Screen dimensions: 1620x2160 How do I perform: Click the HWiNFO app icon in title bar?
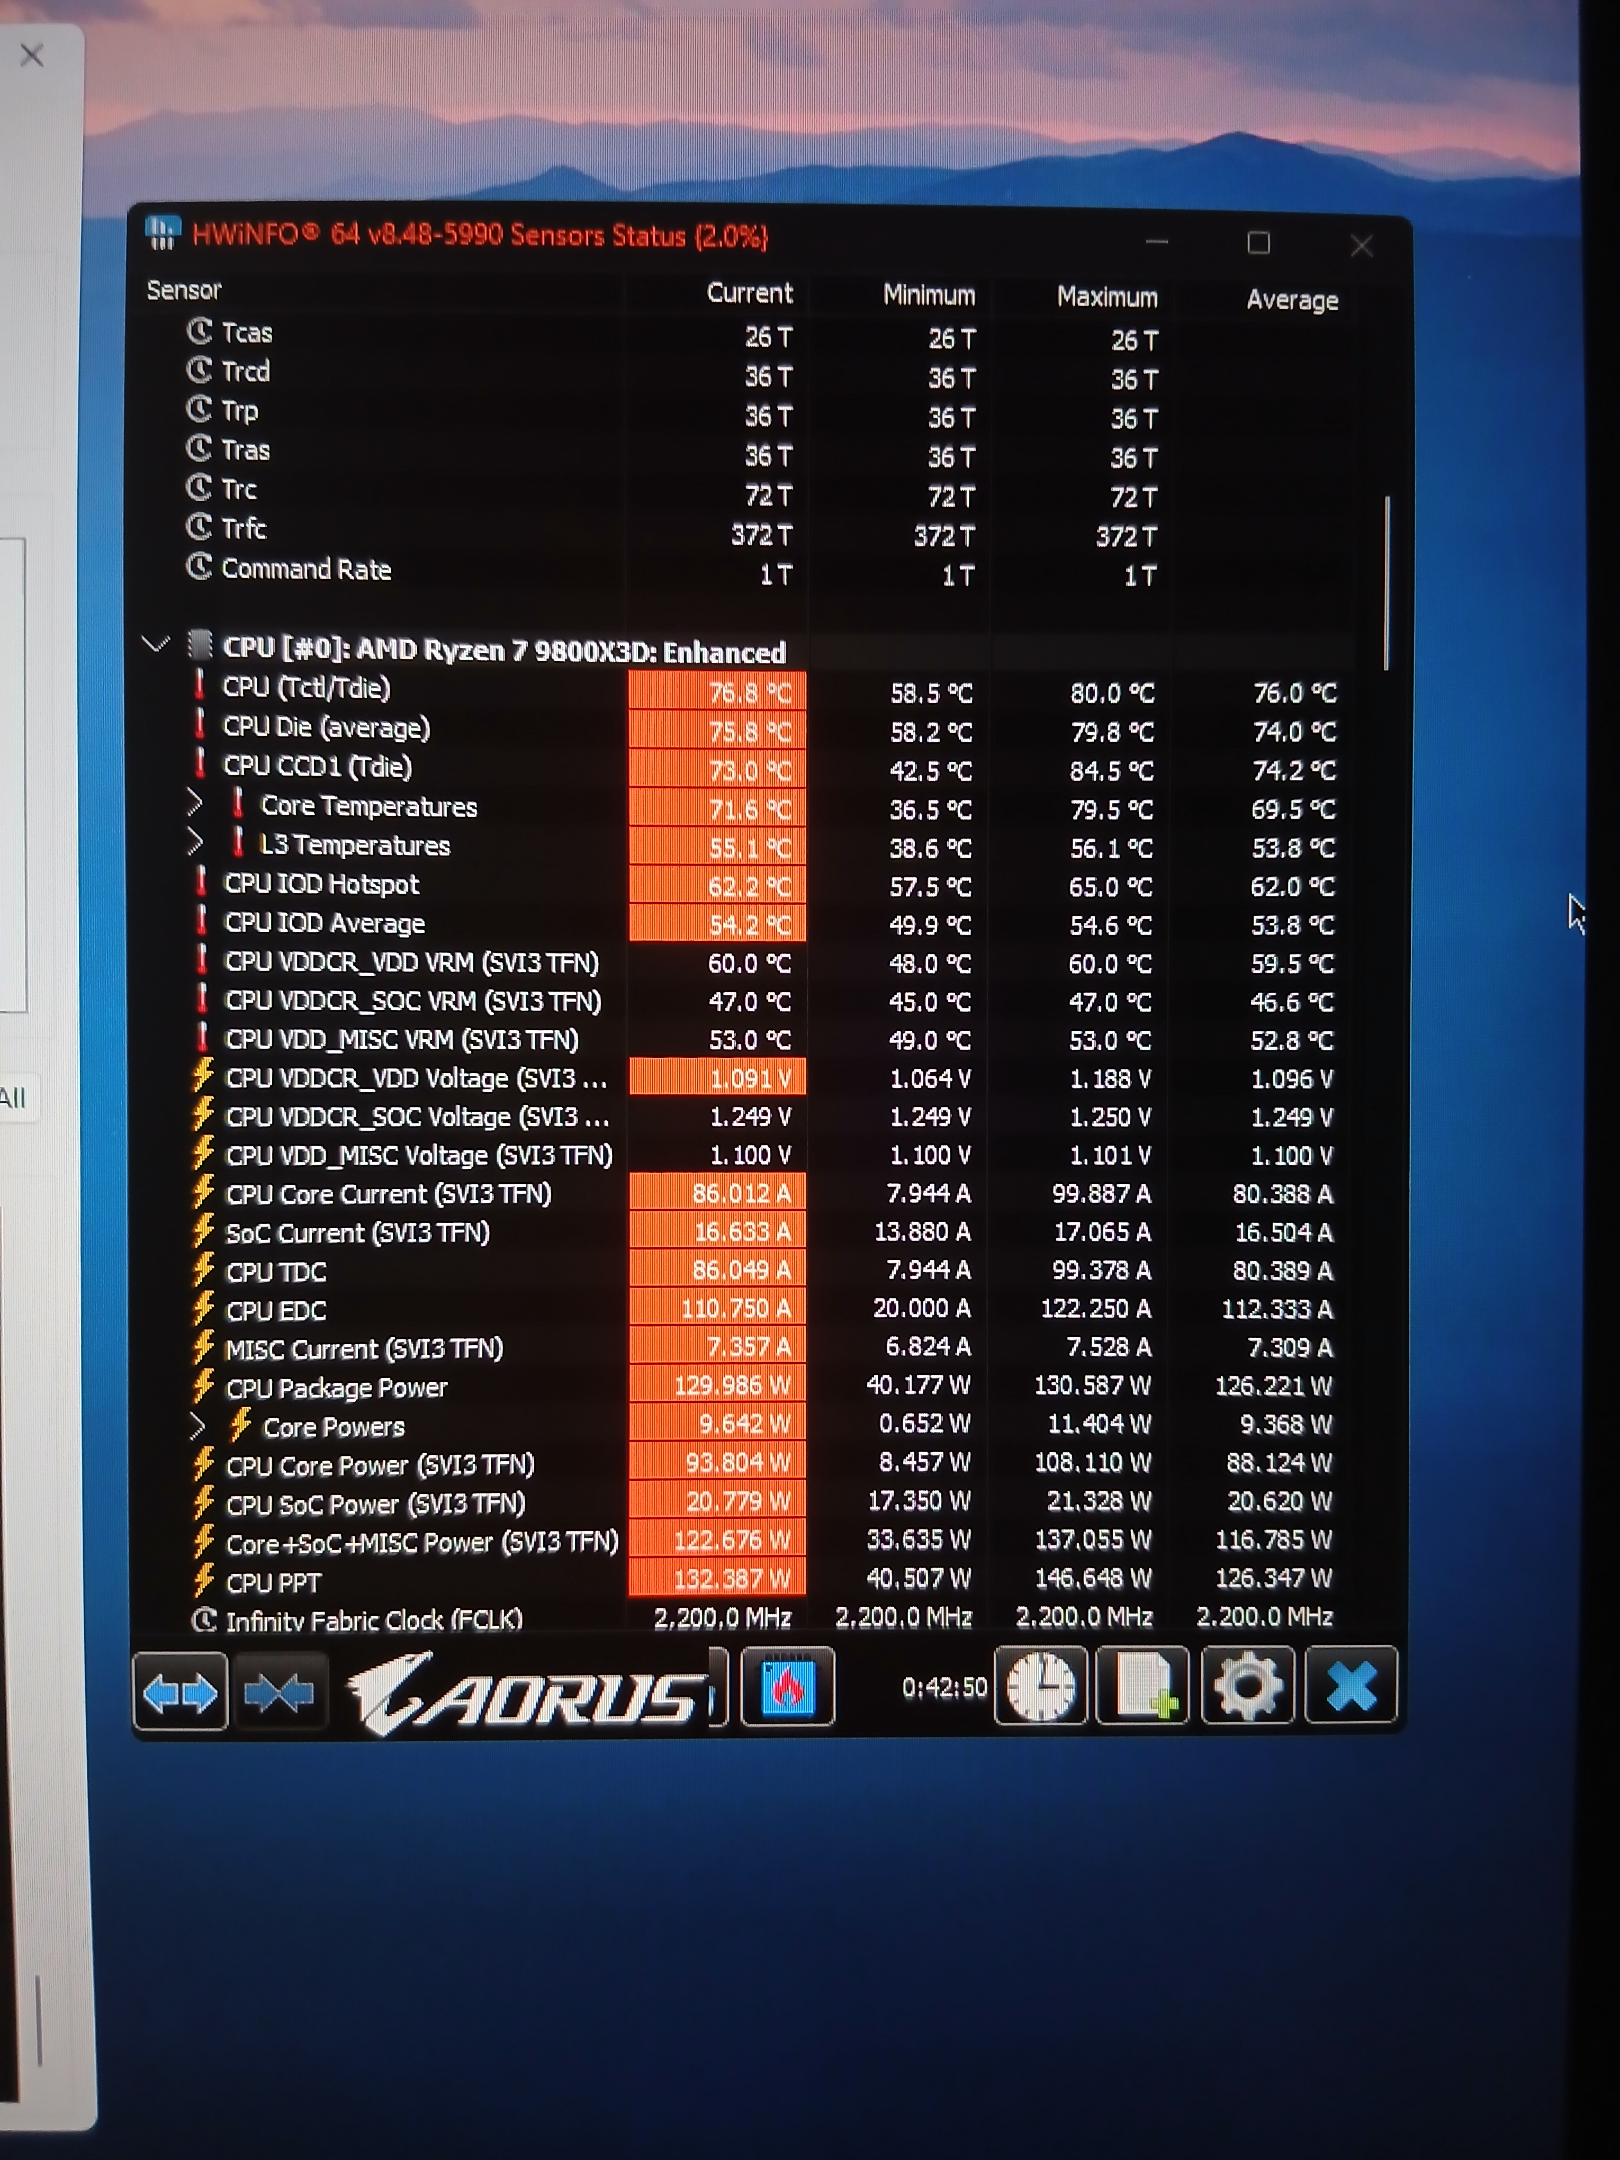pyautogui.click(x=162, y=232)
